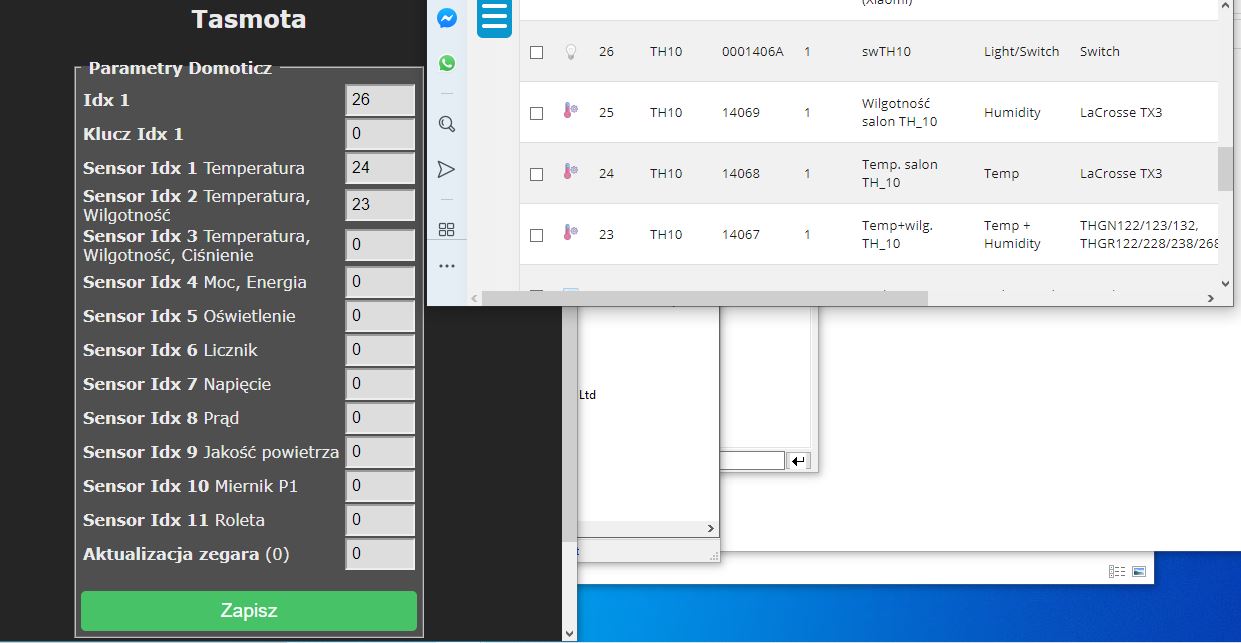Tick the checkbox for device 23 Temp+wilg.
This screenshot has width=1241, height=643.
(537, 235)
